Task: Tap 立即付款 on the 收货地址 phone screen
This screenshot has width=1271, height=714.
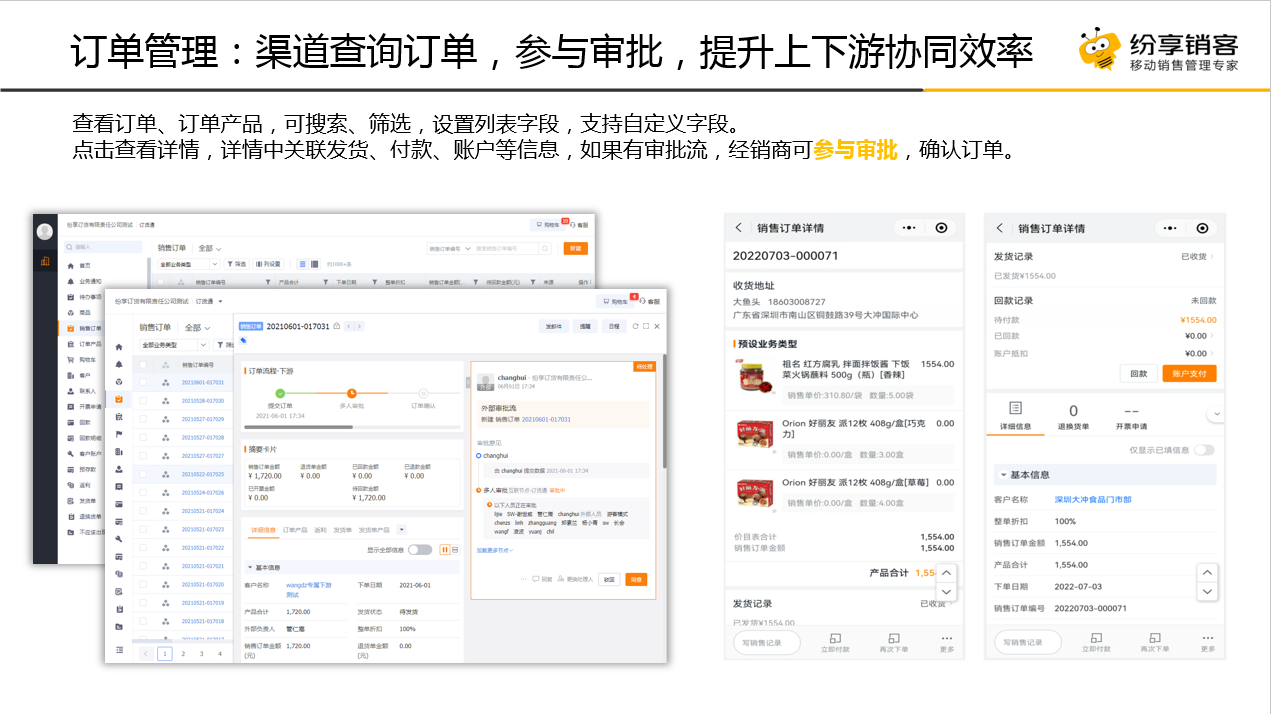Action: 836,642
